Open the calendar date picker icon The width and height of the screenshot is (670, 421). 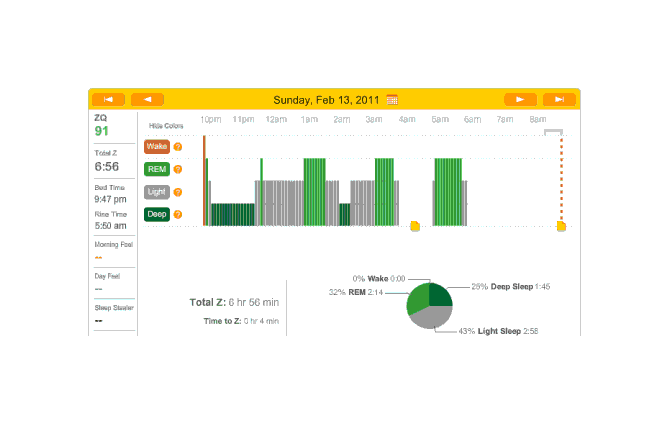click(392, 99)
